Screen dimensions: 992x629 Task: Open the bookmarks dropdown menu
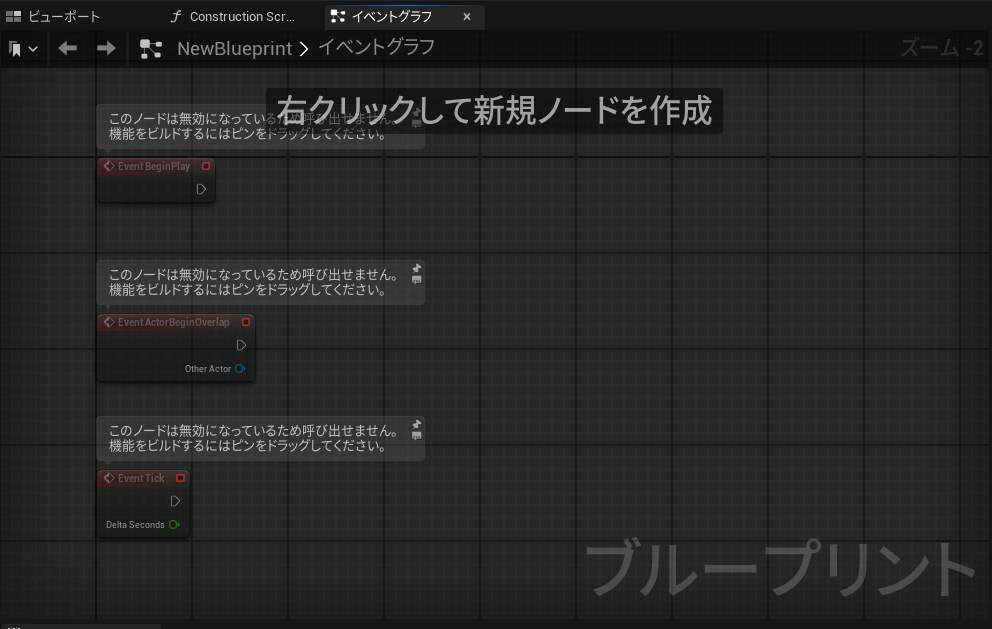tap(23, 49)
